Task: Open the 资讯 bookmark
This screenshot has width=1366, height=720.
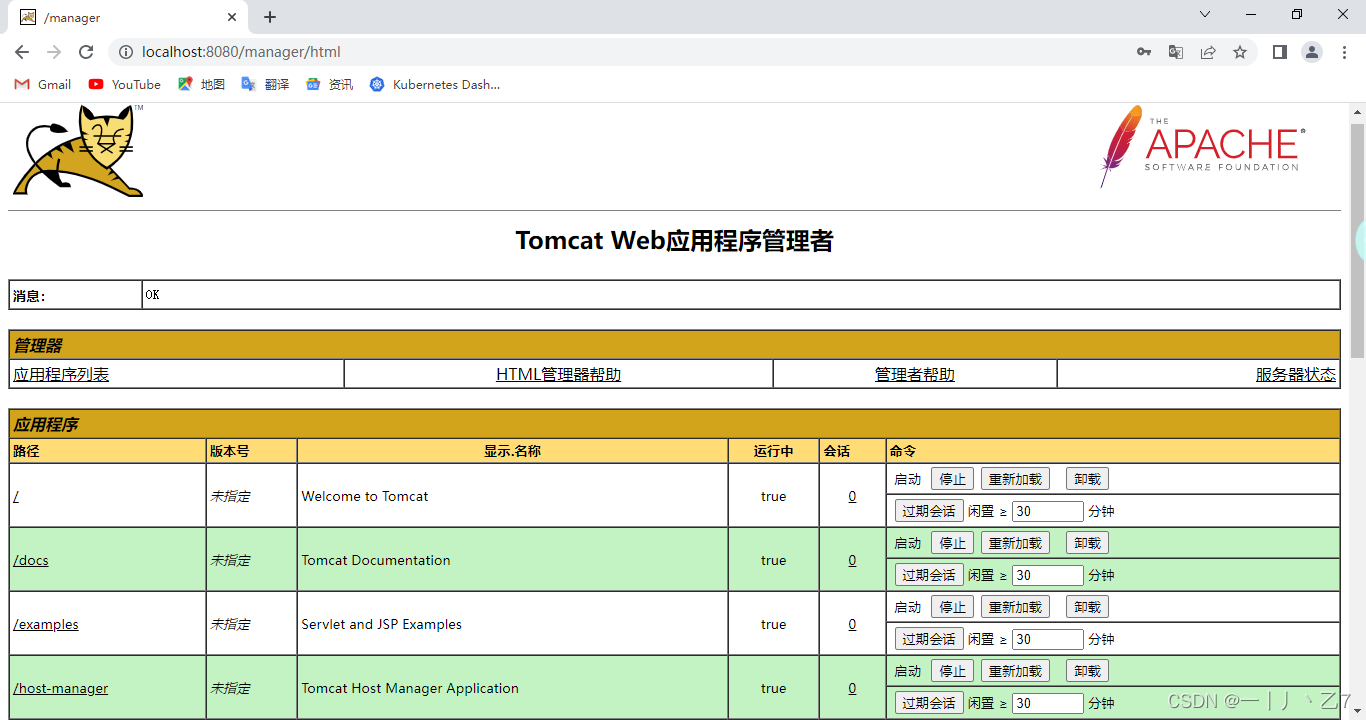Action: pyautogui.click(x=329, y=85)
